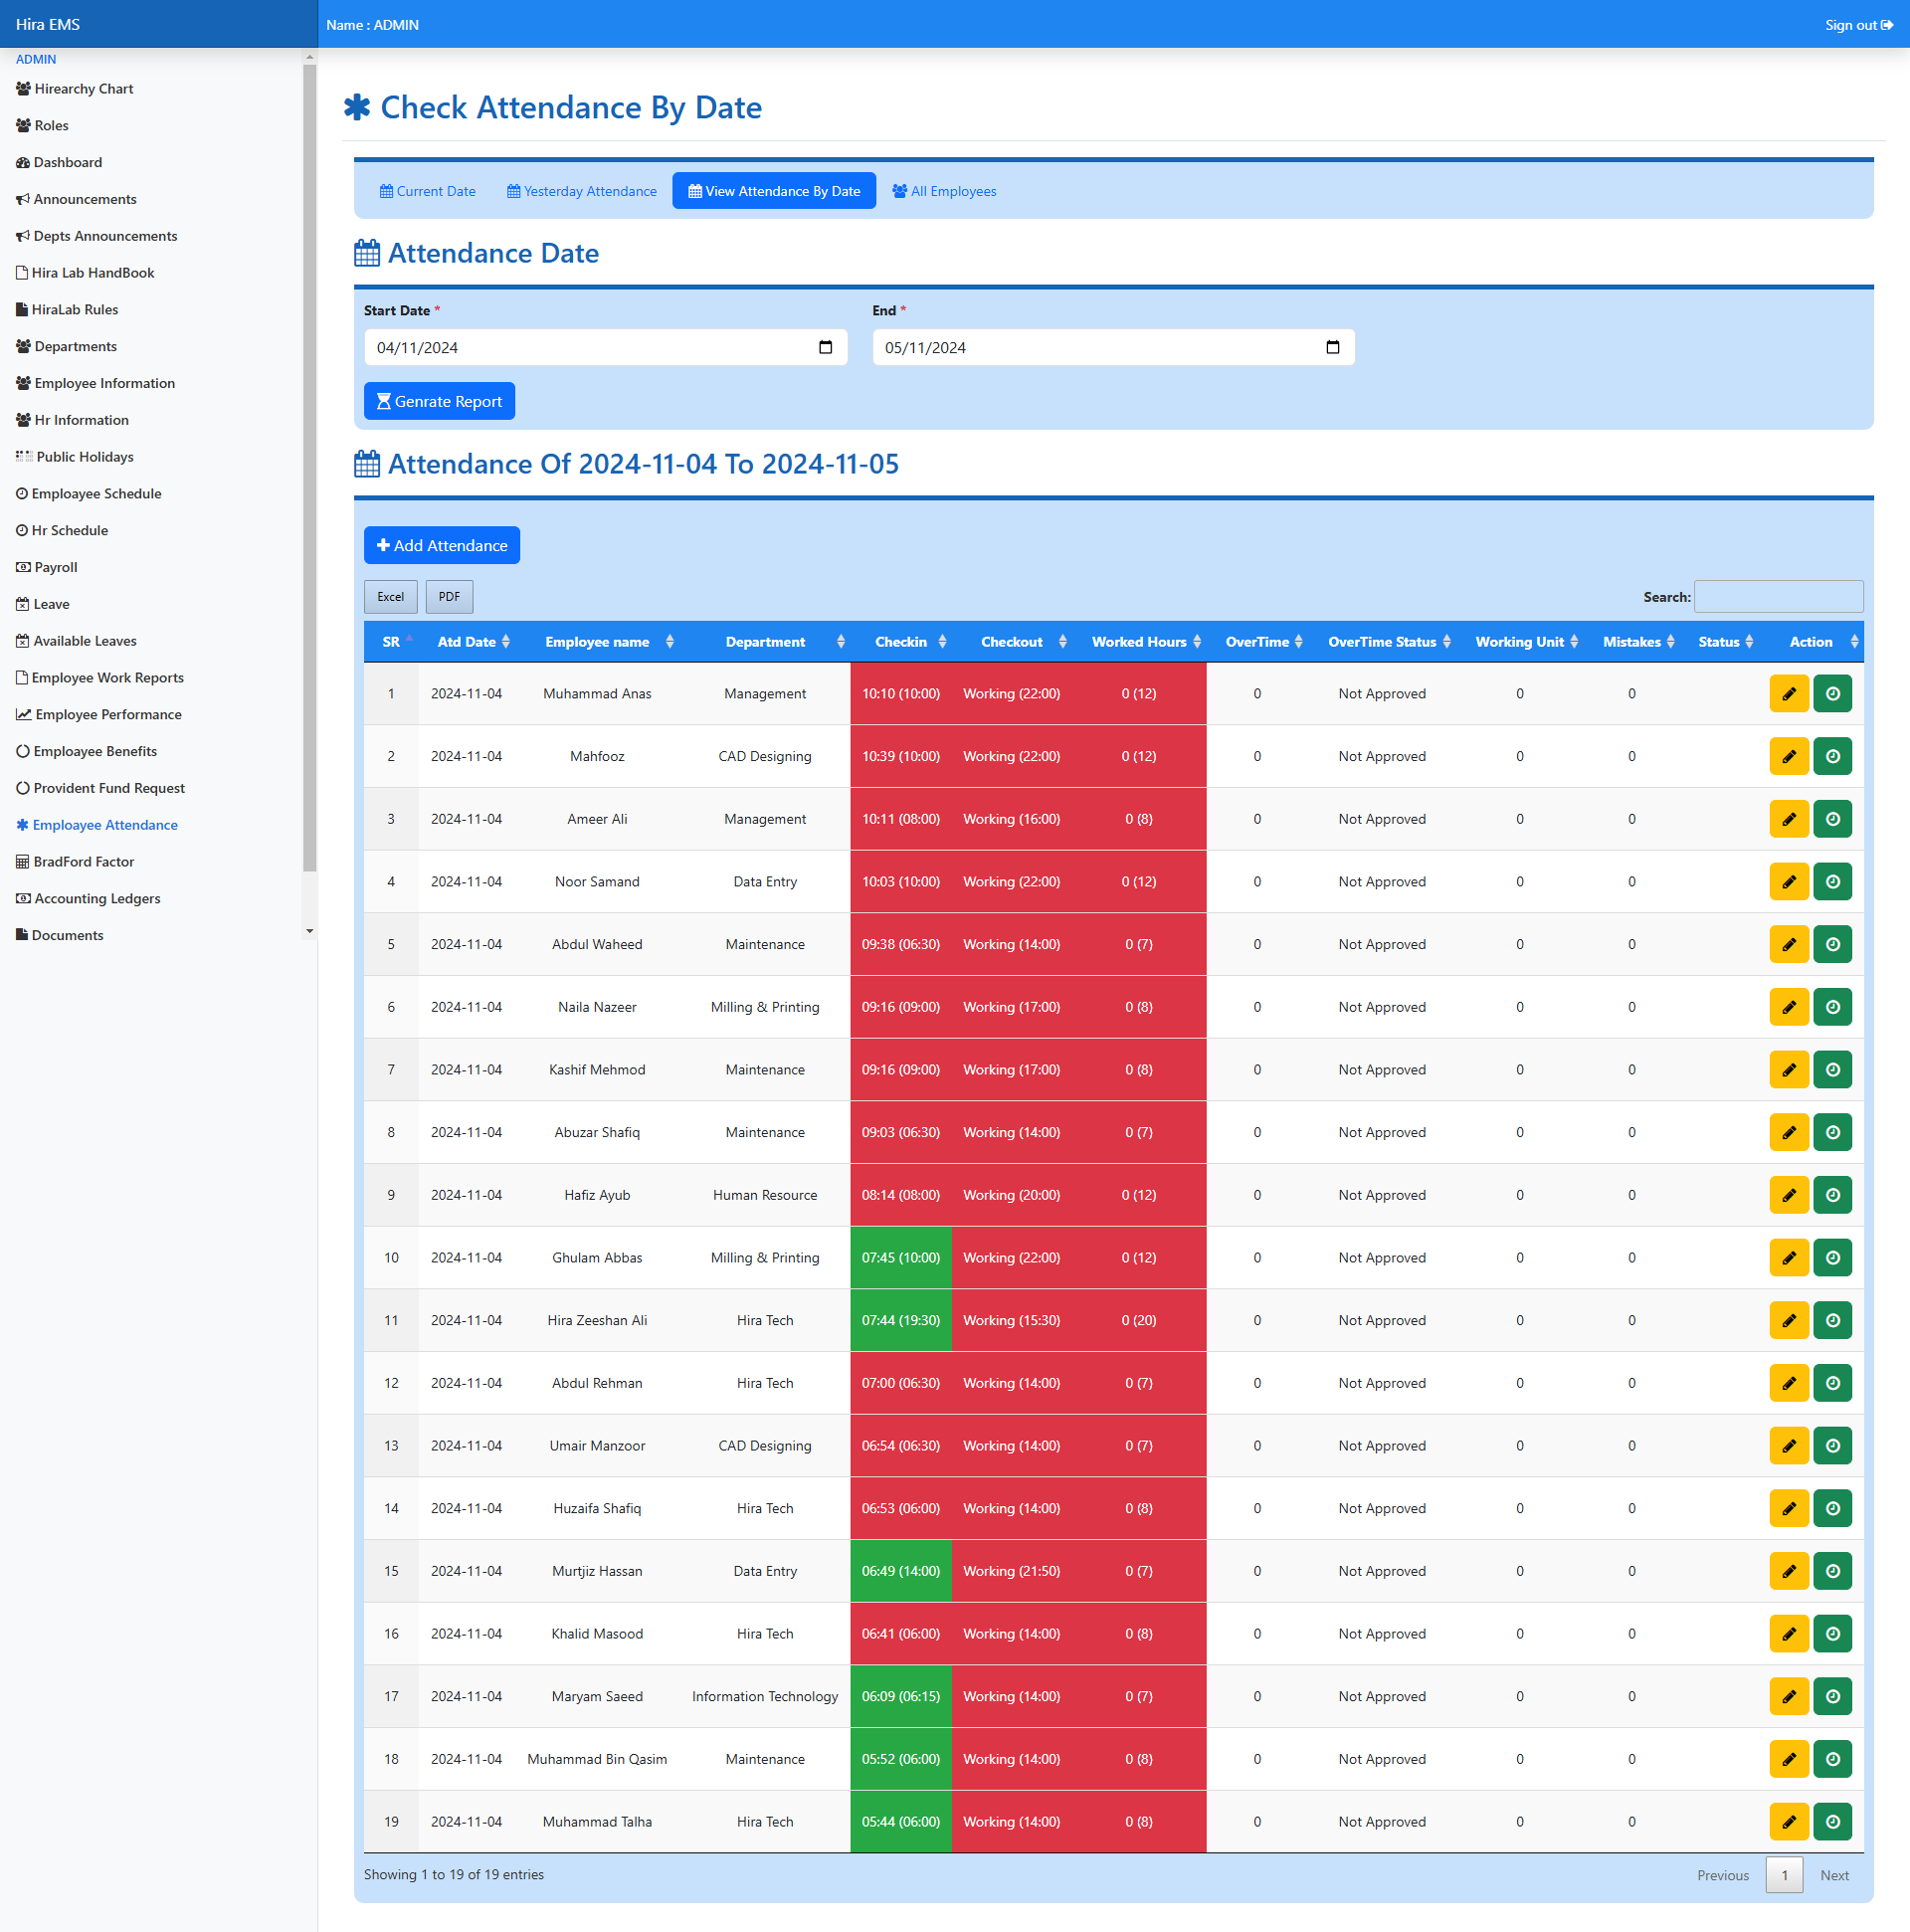This screenshot has height=1932, width=1910.
Task: Open Employee Work Reports link
Action: pyautogui.click(x=100, y=678)
